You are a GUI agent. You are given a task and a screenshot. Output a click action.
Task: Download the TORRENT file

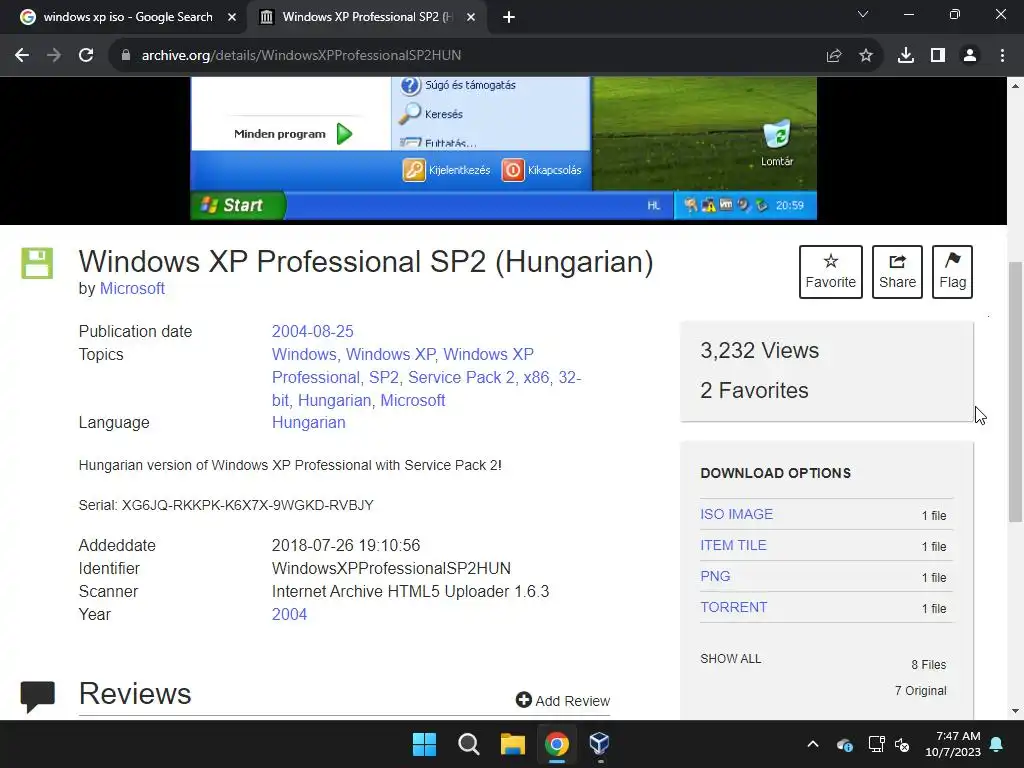tap(734, 607)
